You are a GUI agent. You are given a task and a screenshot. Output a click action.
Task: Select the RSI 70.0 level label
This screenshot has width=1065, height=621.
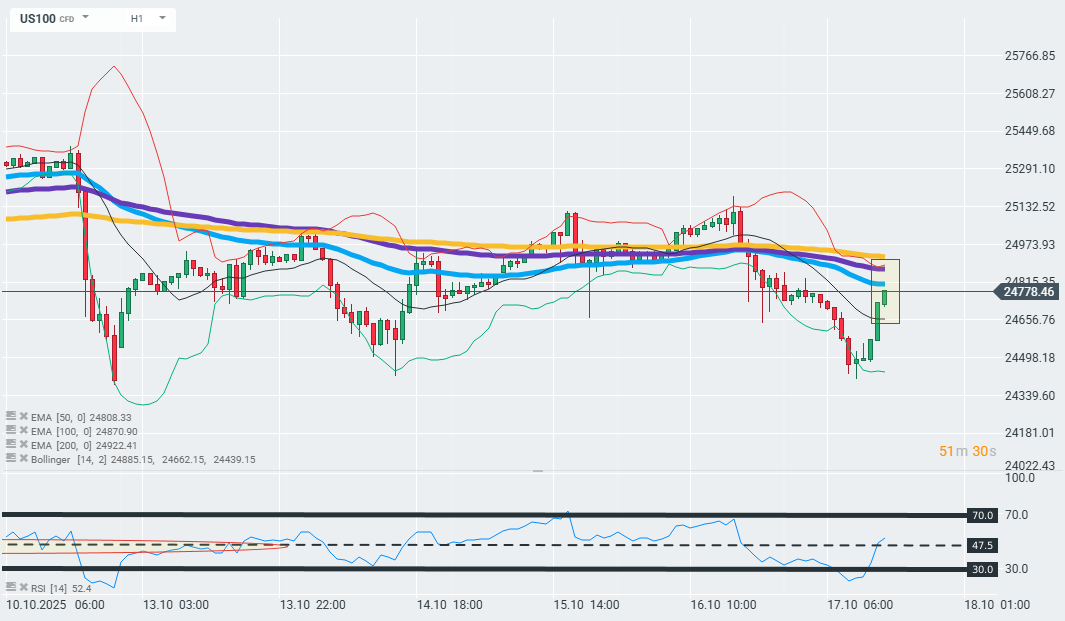point(982,515)
